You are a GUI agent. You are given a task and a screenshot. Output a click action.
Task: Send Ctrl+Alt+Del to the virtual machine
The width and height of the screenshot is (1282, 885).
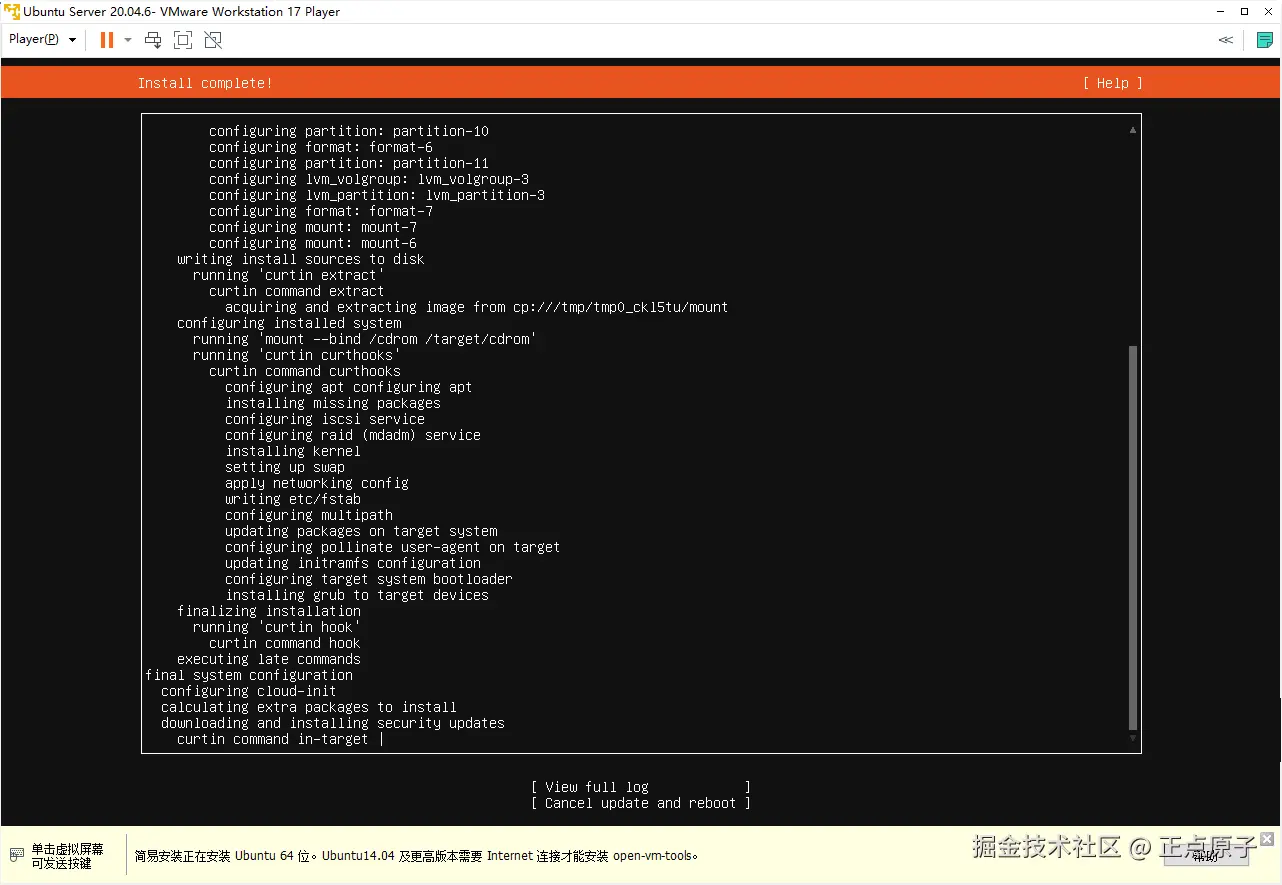153,40
